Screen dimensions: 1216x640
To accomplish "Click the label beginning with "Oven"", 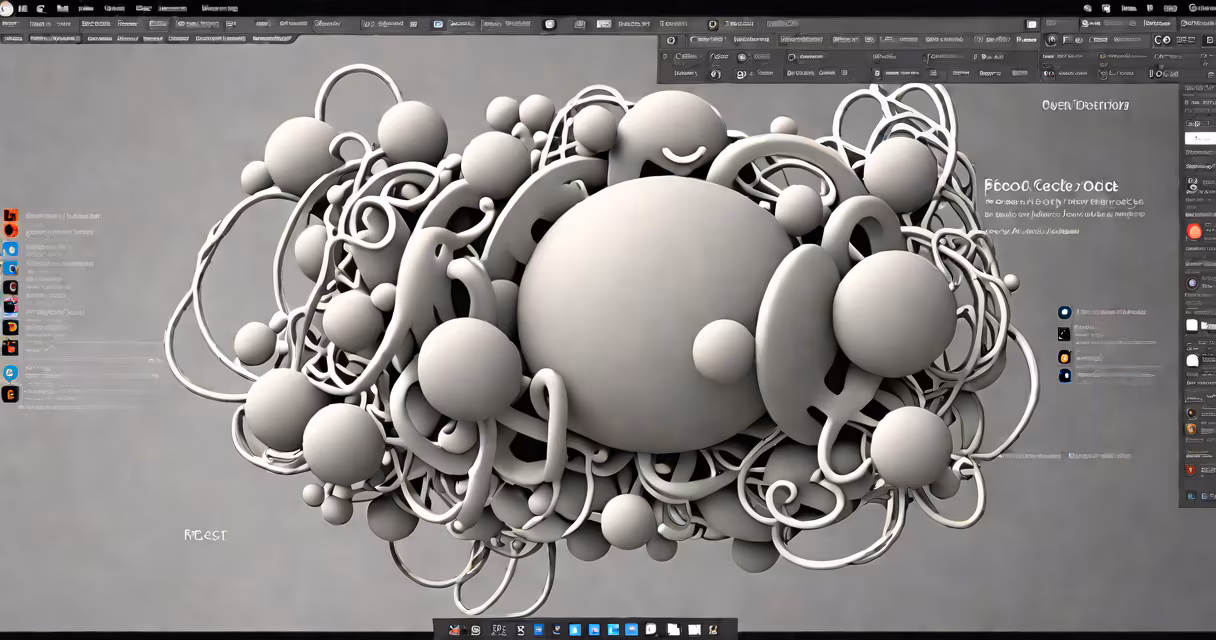I will point(1085,105).
